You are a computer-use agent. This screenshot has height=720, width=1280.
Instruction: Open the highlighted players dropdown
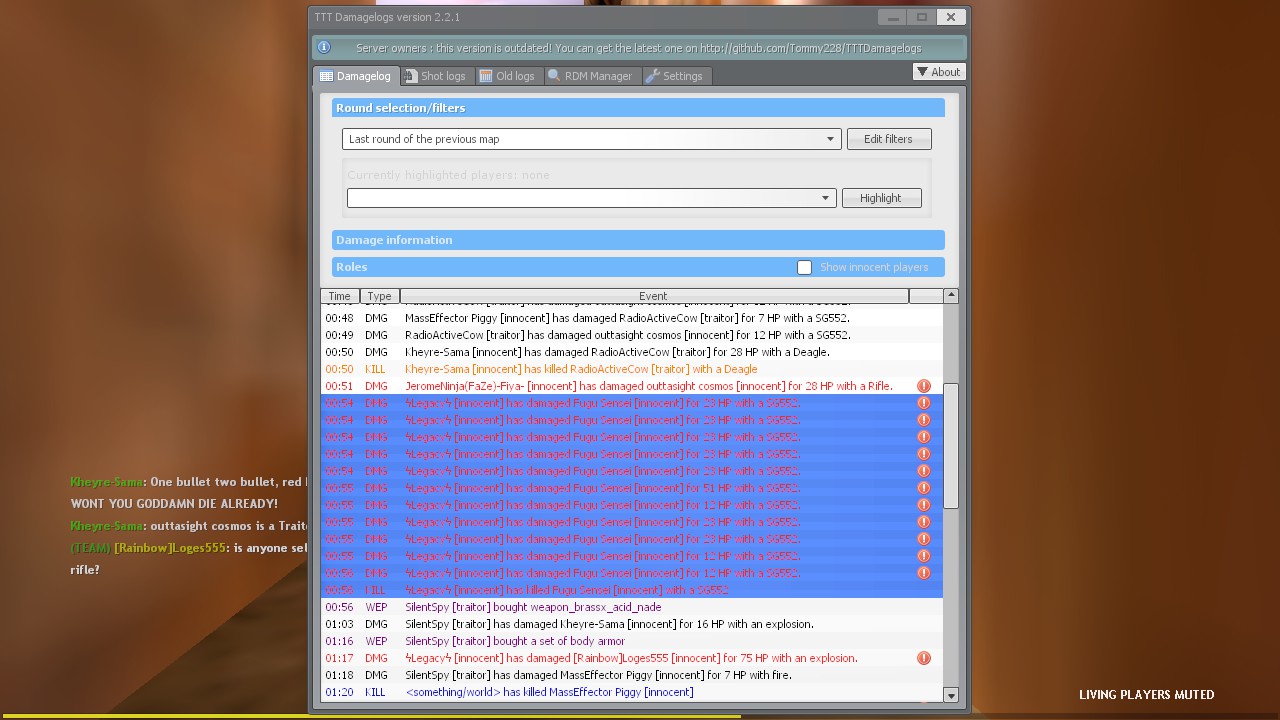(825, 198)
